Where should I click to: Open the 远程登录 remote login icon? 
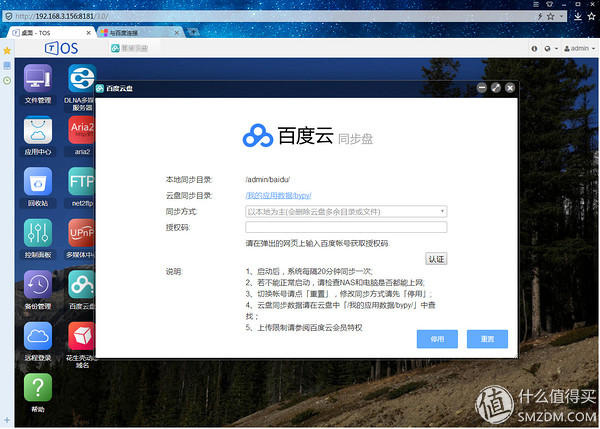[x=38, y=336]
